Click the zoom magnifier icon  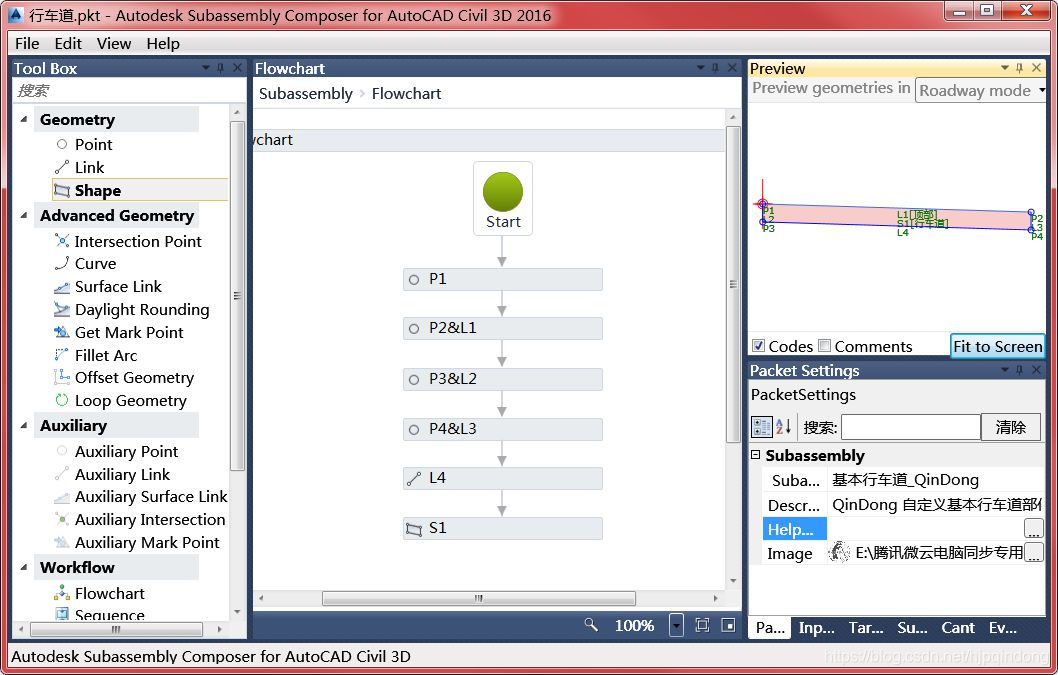pyautogui.click(x=591, y=625)
